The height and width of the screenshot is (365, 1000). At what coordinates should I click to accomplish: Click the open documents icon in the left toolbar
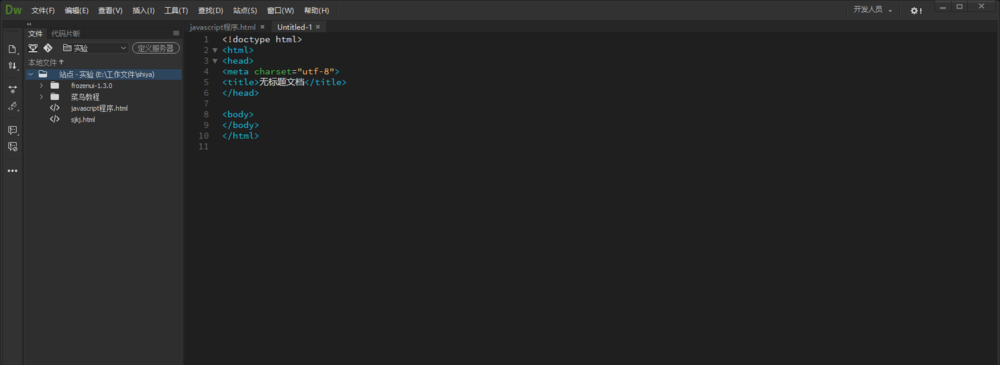(12, 49)
